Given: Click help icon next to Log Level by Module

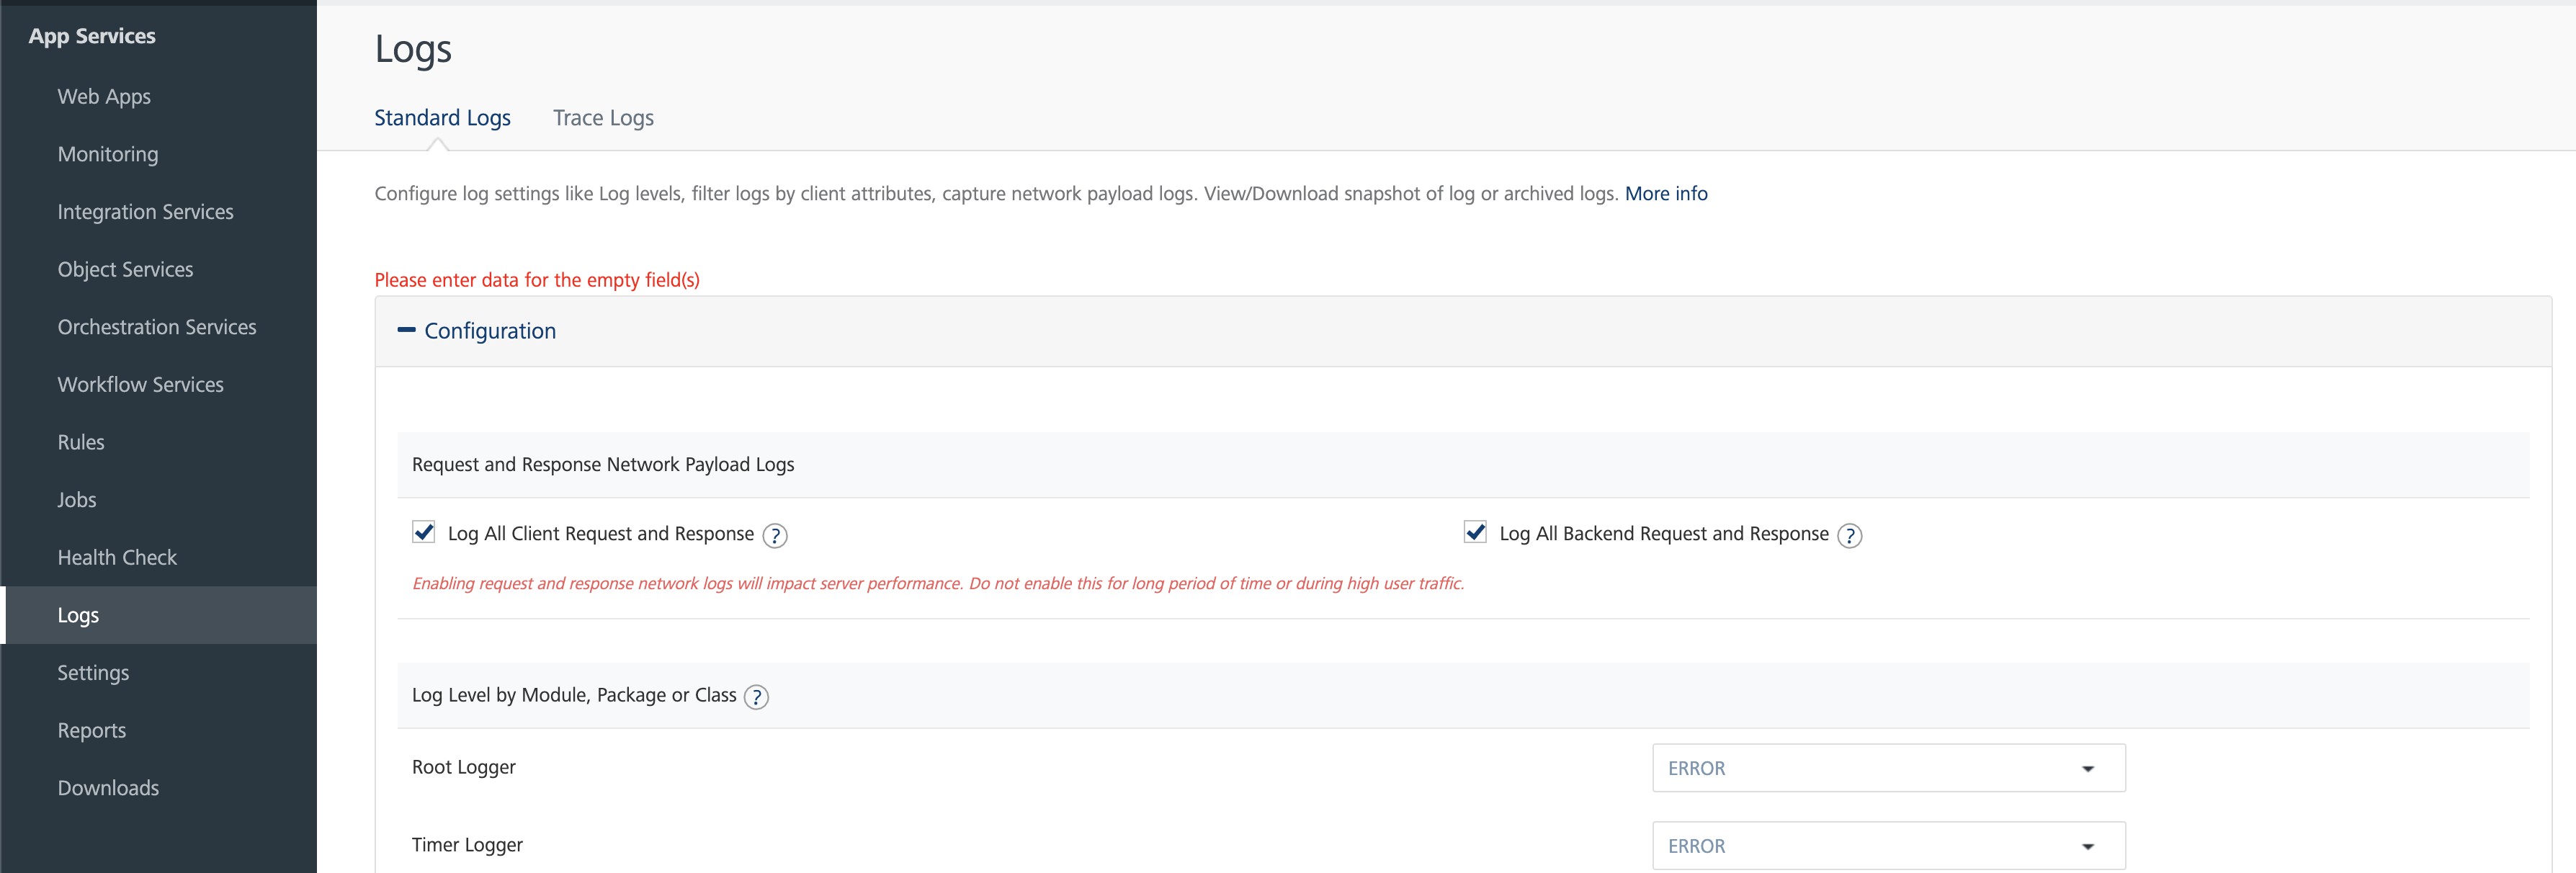Looking at the screenshot, I should pos(756,697).
